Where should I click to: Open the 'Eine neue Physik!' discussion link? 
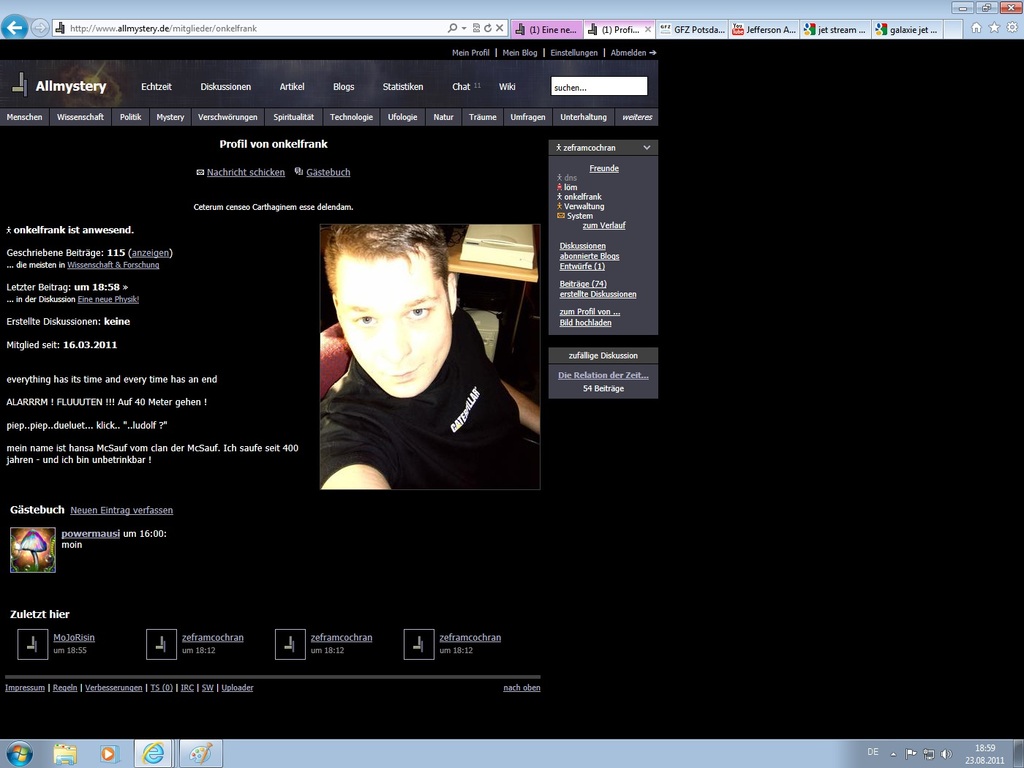(x=108, y=300)
